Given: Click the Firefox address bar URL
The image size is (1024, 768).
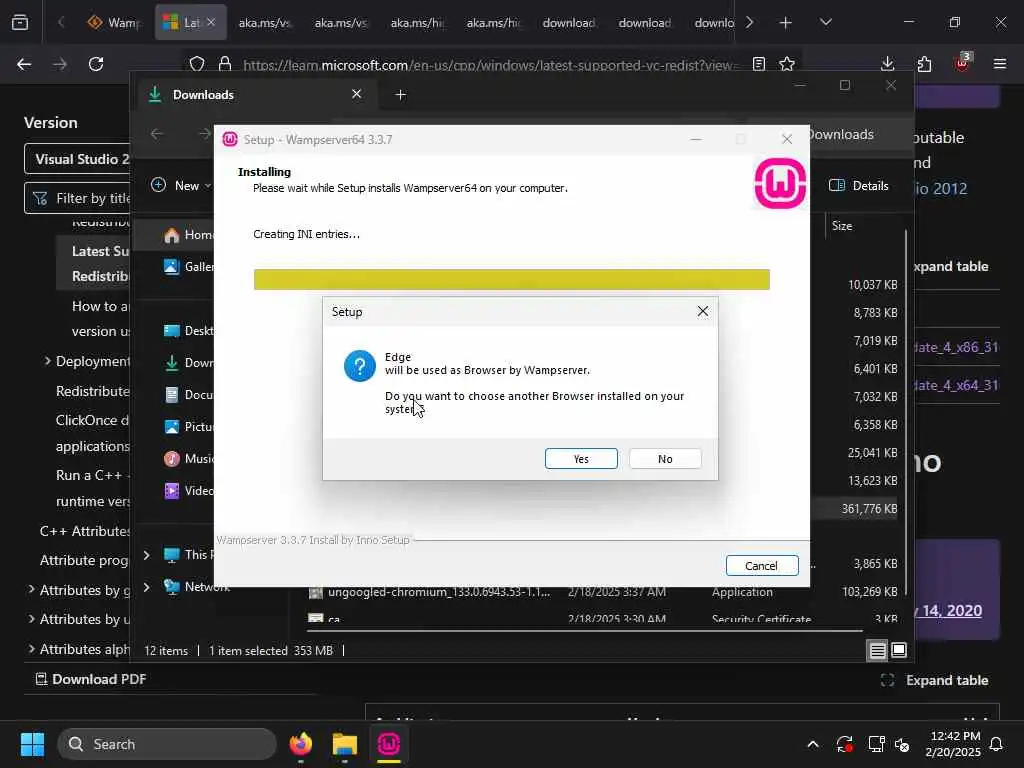Looking at the screenshot, I should (490, 65).
